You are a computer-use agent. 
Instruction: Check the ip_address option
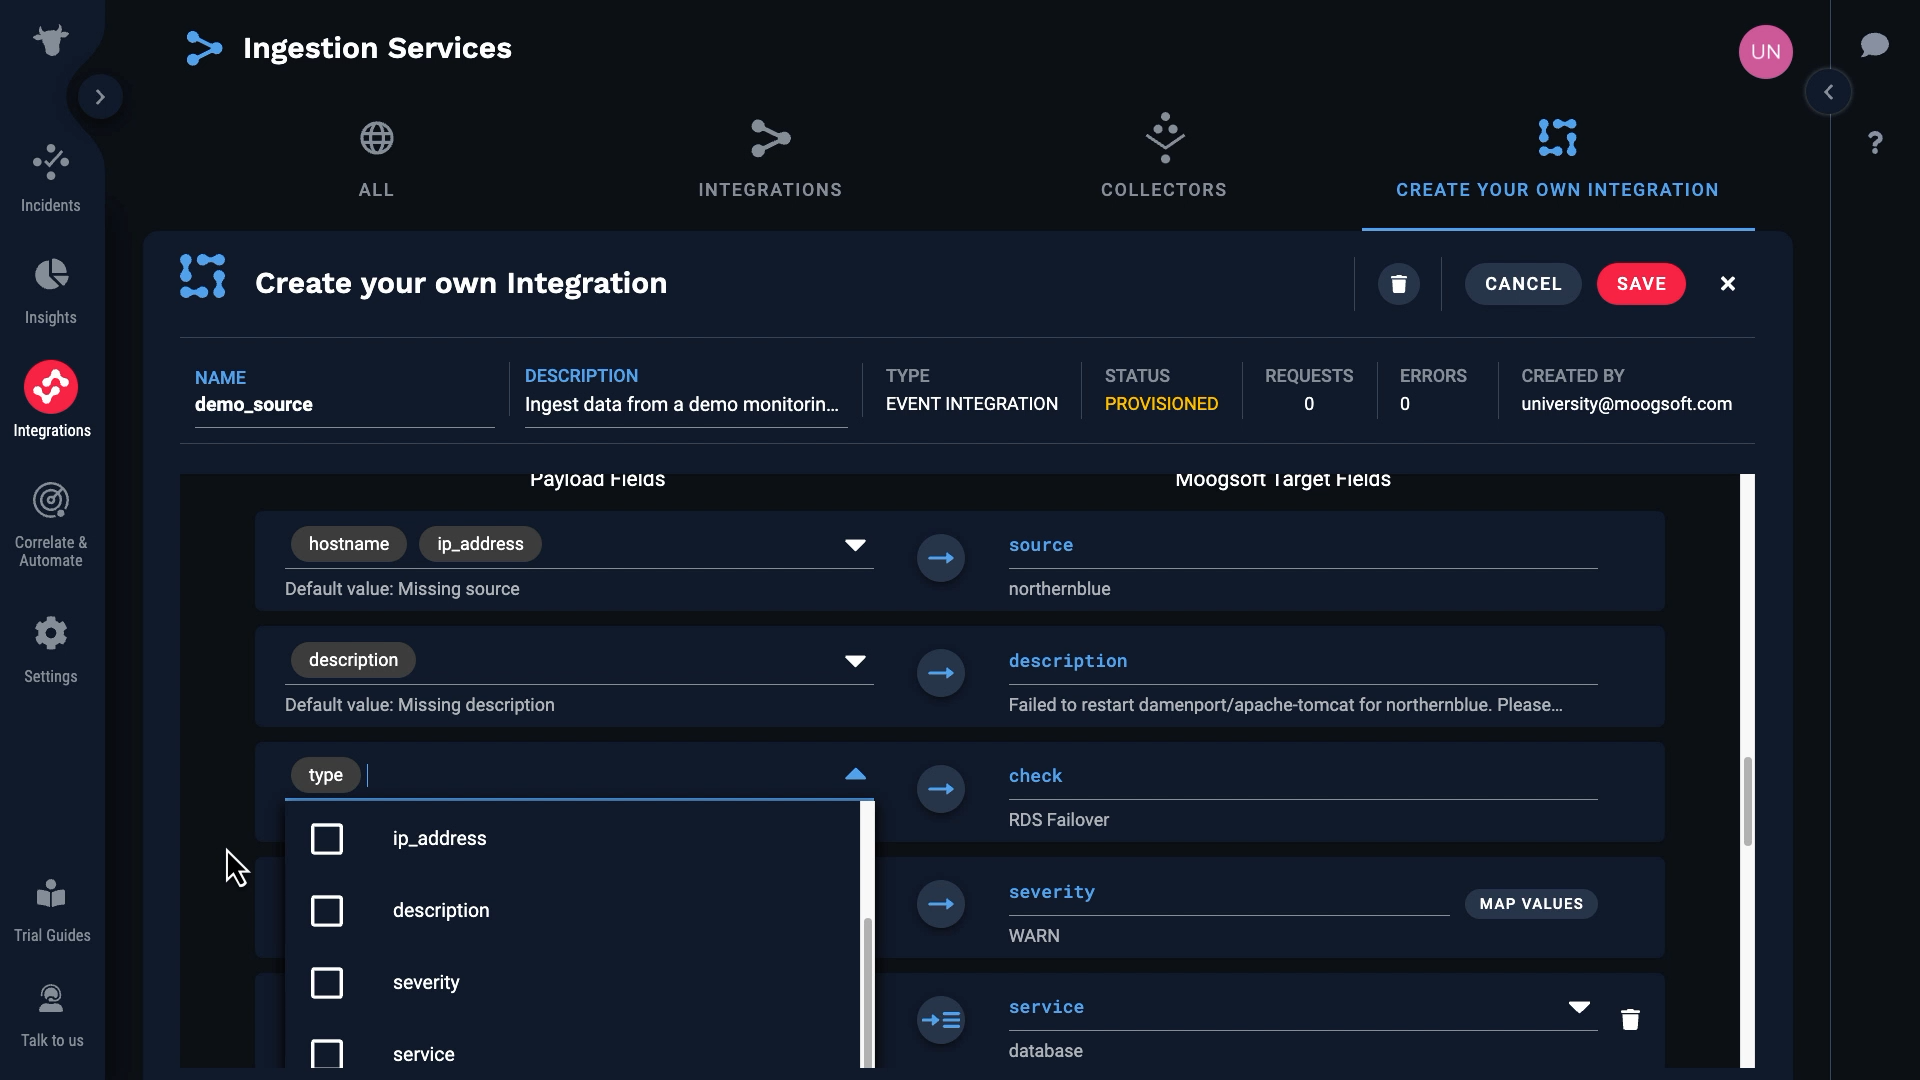click(327, 839)
